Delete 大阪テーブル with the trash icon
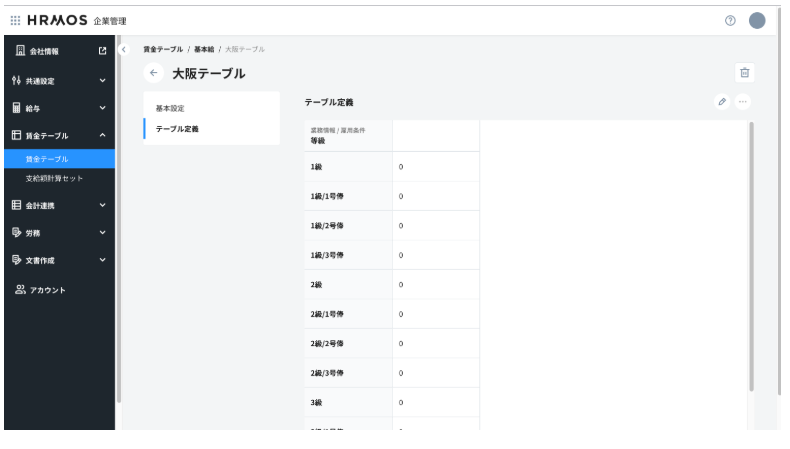Image resolution: width=790 pixels, height=449 pixels. click(x=744, y=72)
